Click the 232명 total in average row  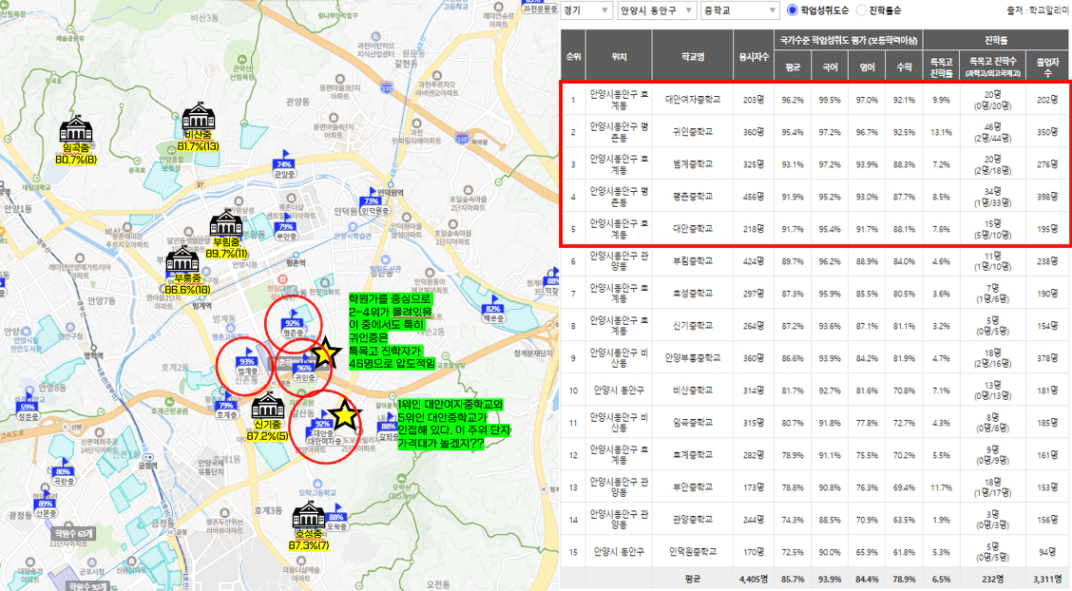coord(993,579)
